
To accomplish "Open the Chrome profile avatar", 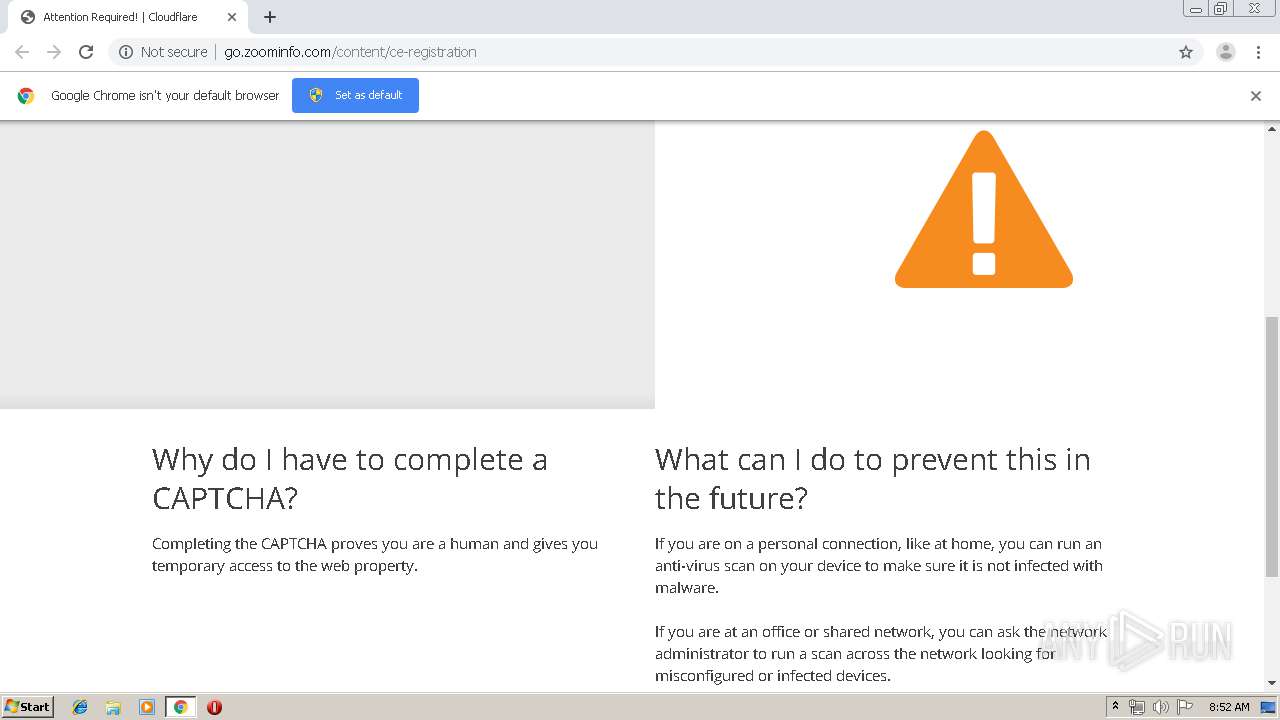I will (1226, 52).
